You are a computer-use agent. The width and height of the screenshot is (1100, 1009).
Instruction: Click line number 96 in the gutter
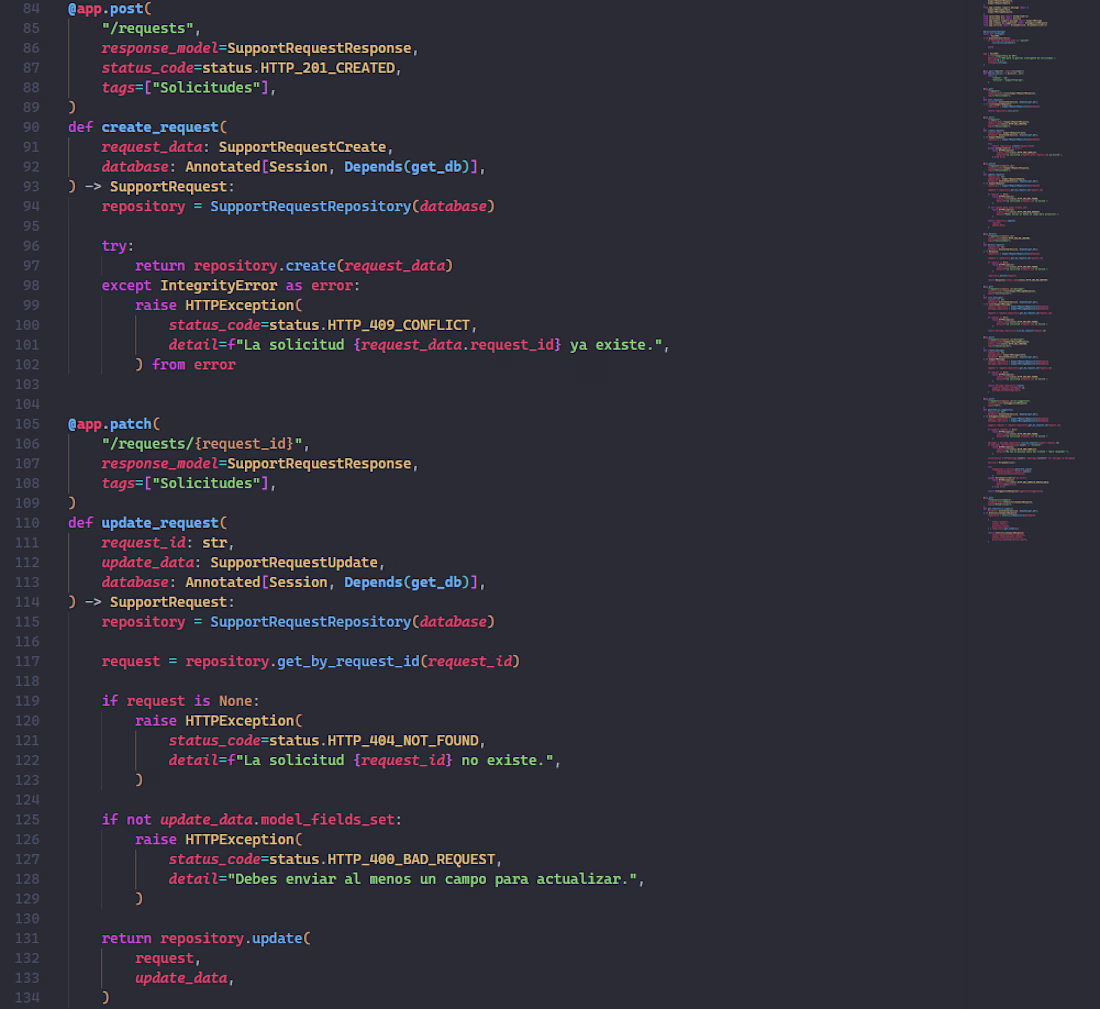[x=31, y=246]
